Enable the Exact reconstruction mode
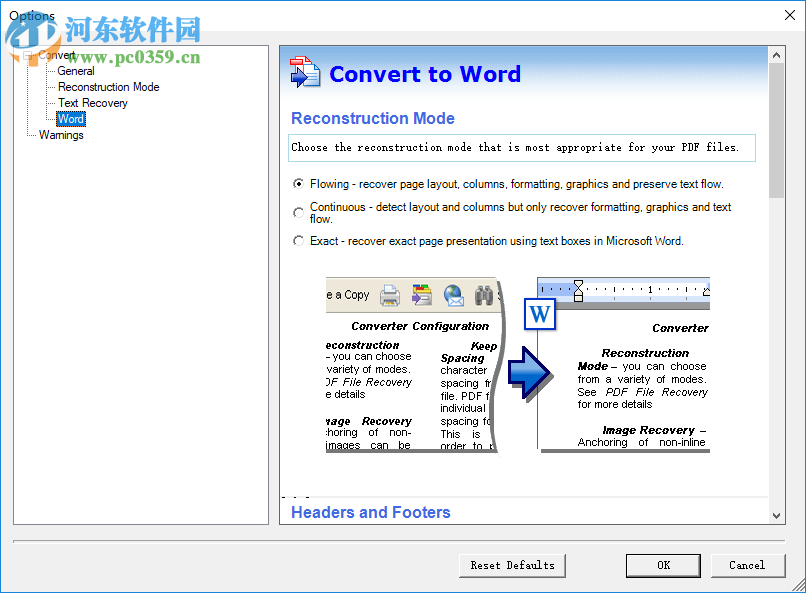Screen dimensions: 806x593 coord(298,241)
